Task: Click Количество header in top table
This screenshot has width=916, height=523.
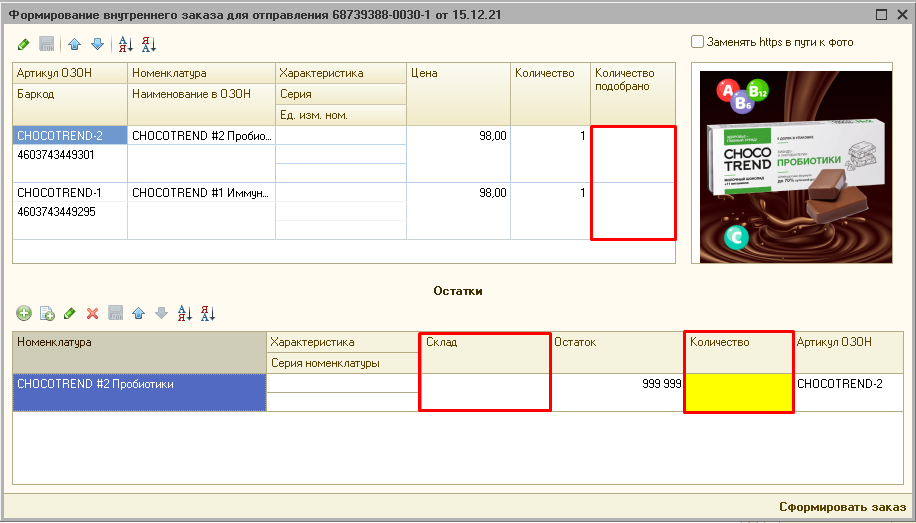Action: coord(550,93)
